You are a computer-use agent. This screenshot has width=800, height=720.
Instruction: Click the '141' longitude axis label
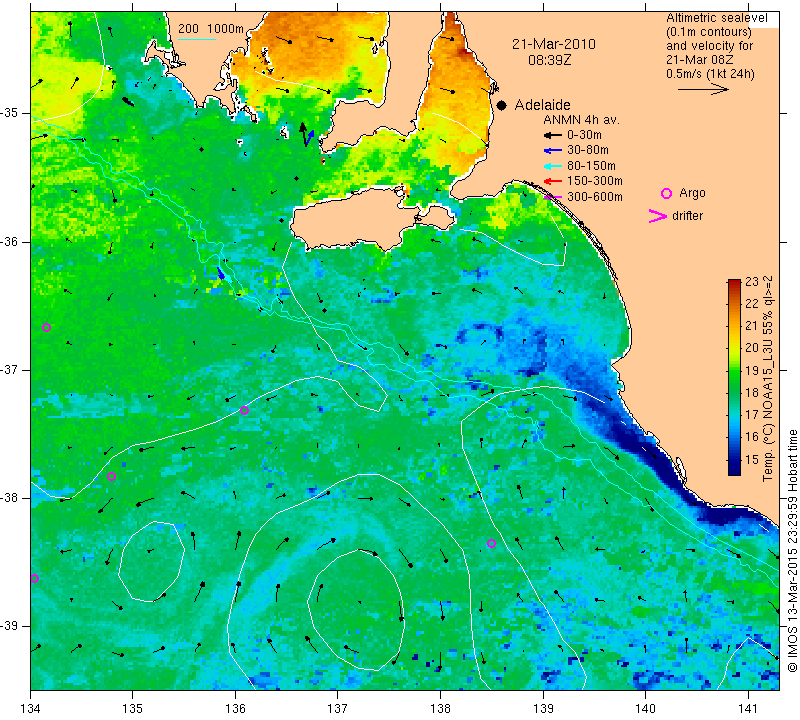(x=748, y=709)
